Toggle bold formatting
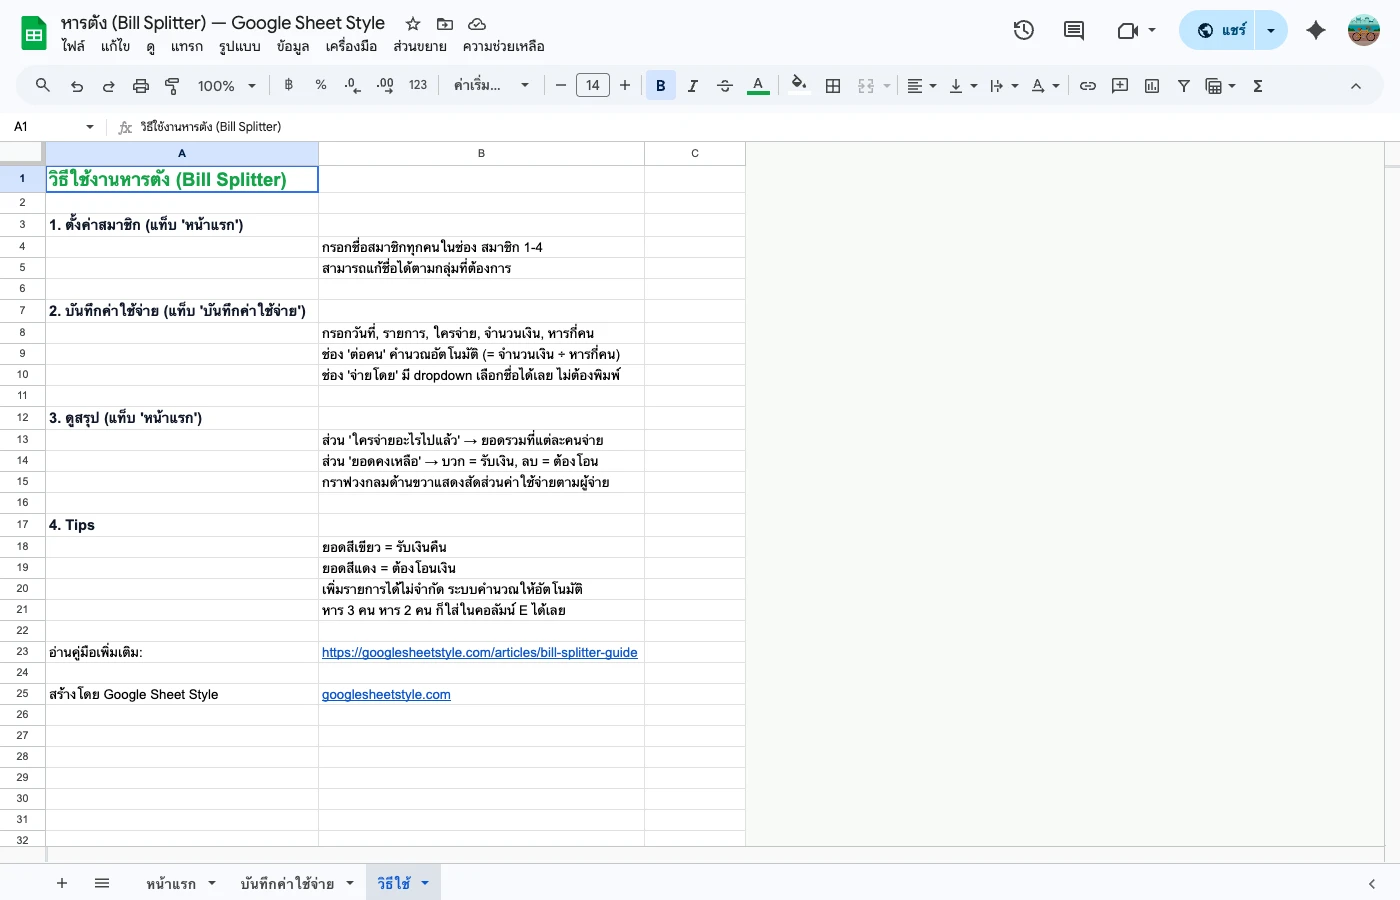1400x900 pixels. [x=660, y=85]
